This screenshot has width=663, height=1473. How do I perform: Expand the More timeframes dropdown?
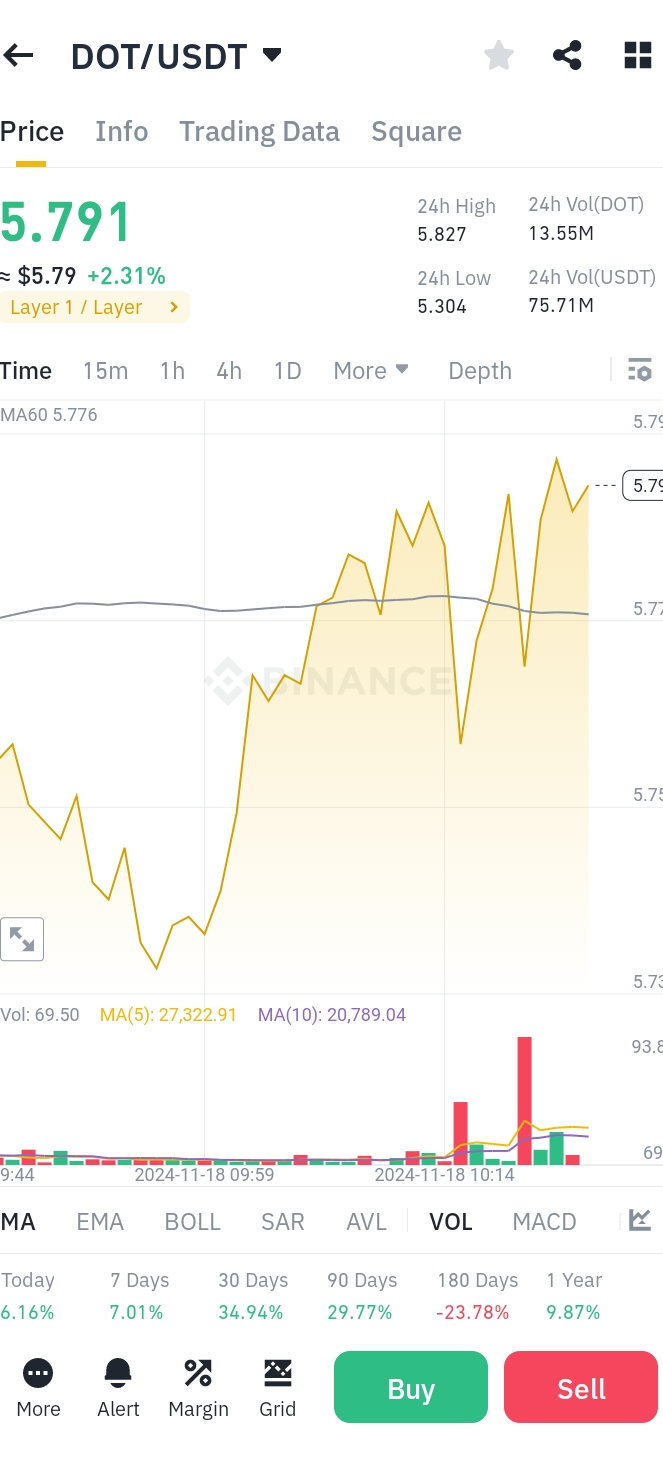[371, 371]
